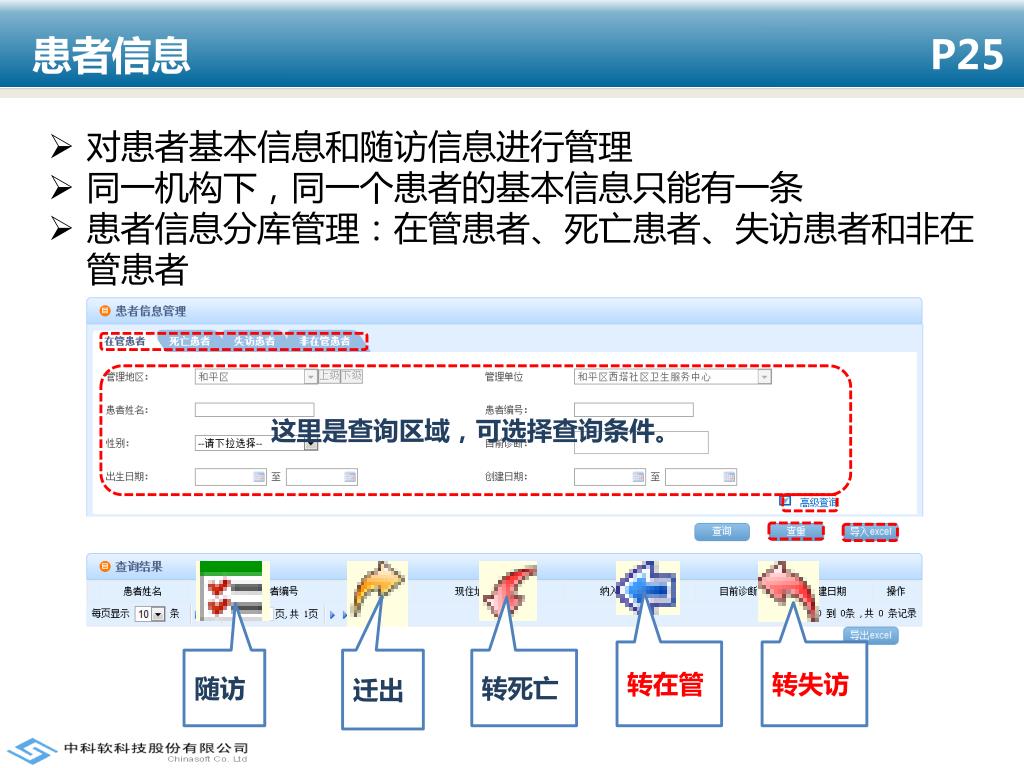This screenshot has height=768, width=1024.
Task: Click the 目前诊断 column header in results
Action: 737,591
